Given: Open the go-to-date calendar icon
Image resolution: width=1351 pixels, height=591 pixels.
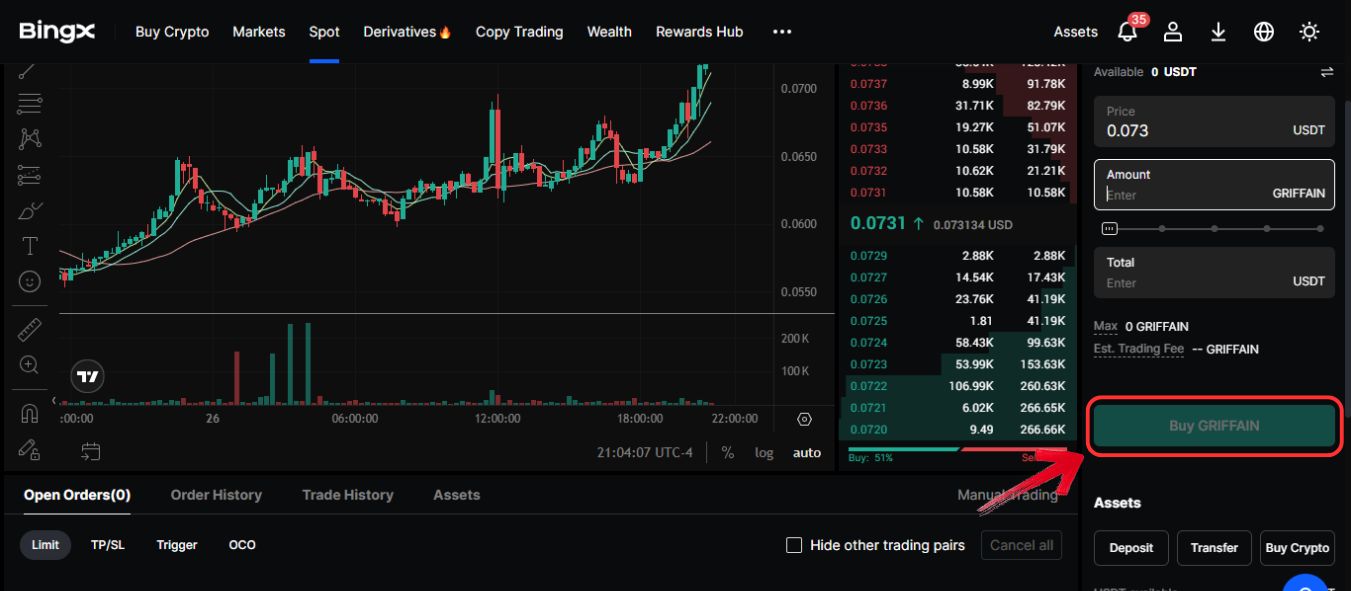Looking at the screenshot, I should (x=91, y=452).
